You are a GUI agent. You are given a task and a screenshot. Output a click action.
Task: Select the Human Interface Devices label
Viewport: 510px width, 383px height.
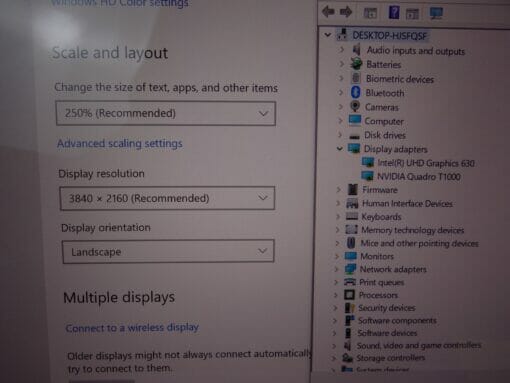pyautogui.click(x=407, y=203)
